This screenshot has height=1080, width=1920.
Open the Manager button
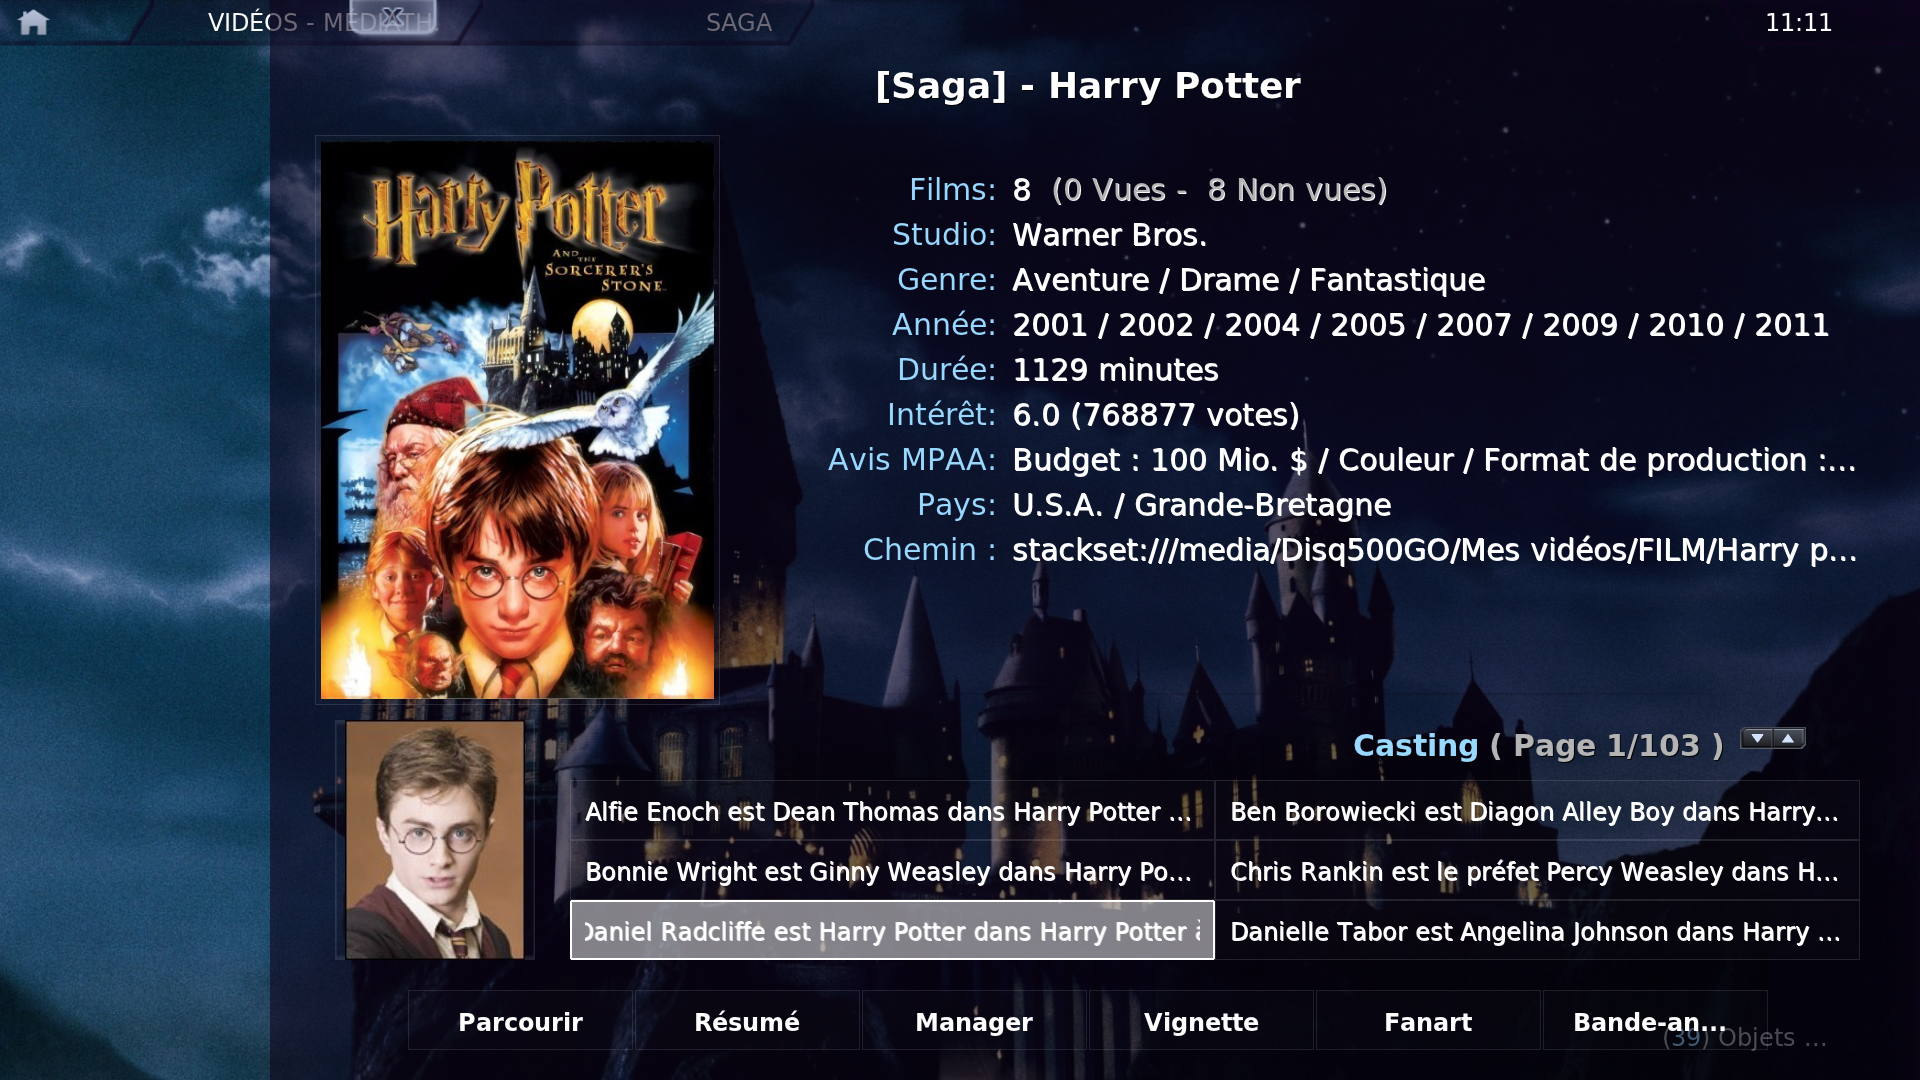point(974,1021)
